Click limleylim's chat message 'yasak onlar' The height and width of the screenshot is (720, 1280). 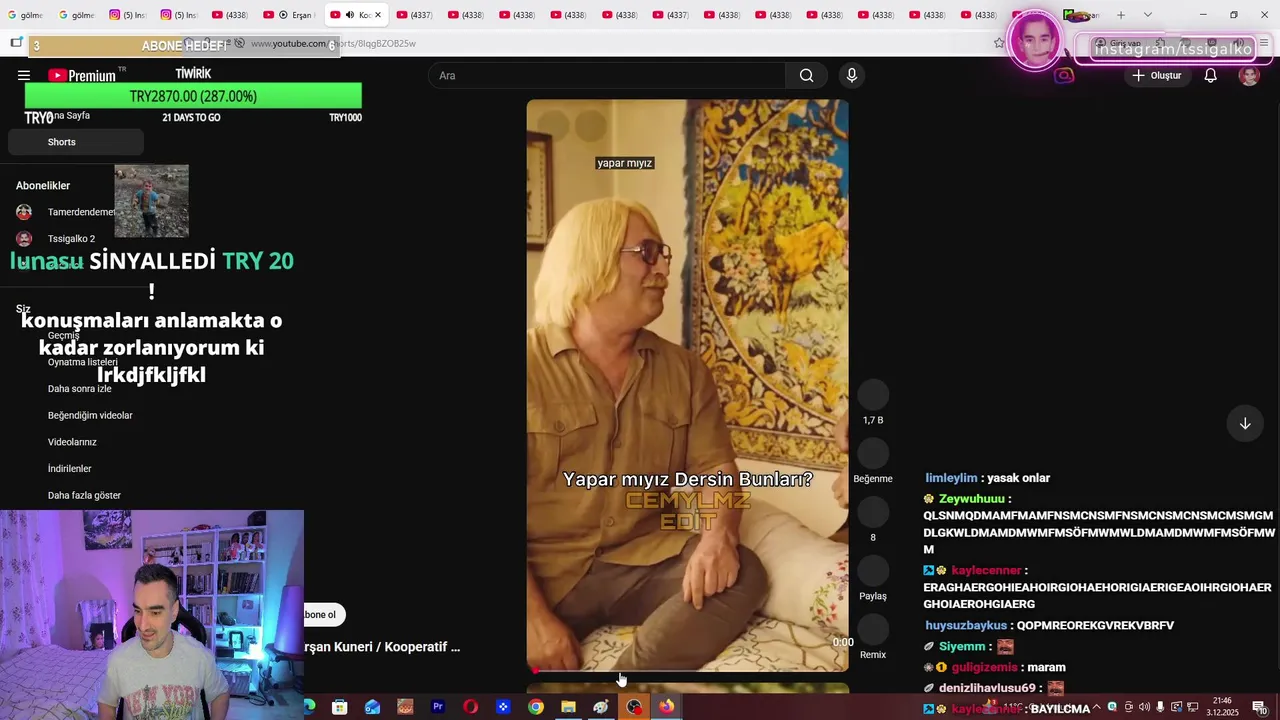1018,478
